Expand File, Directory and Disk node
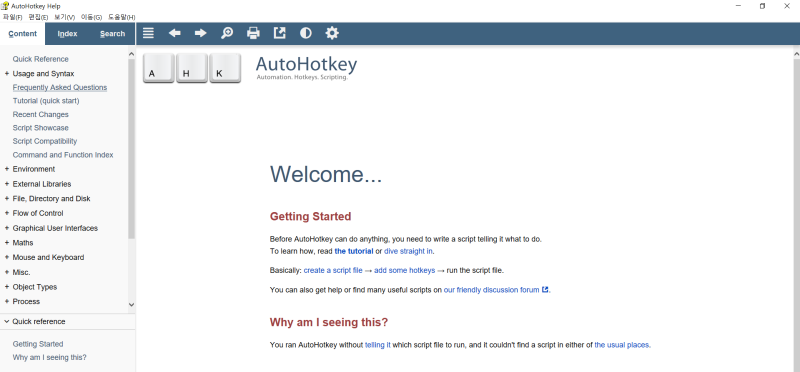 tap(7, 199)
